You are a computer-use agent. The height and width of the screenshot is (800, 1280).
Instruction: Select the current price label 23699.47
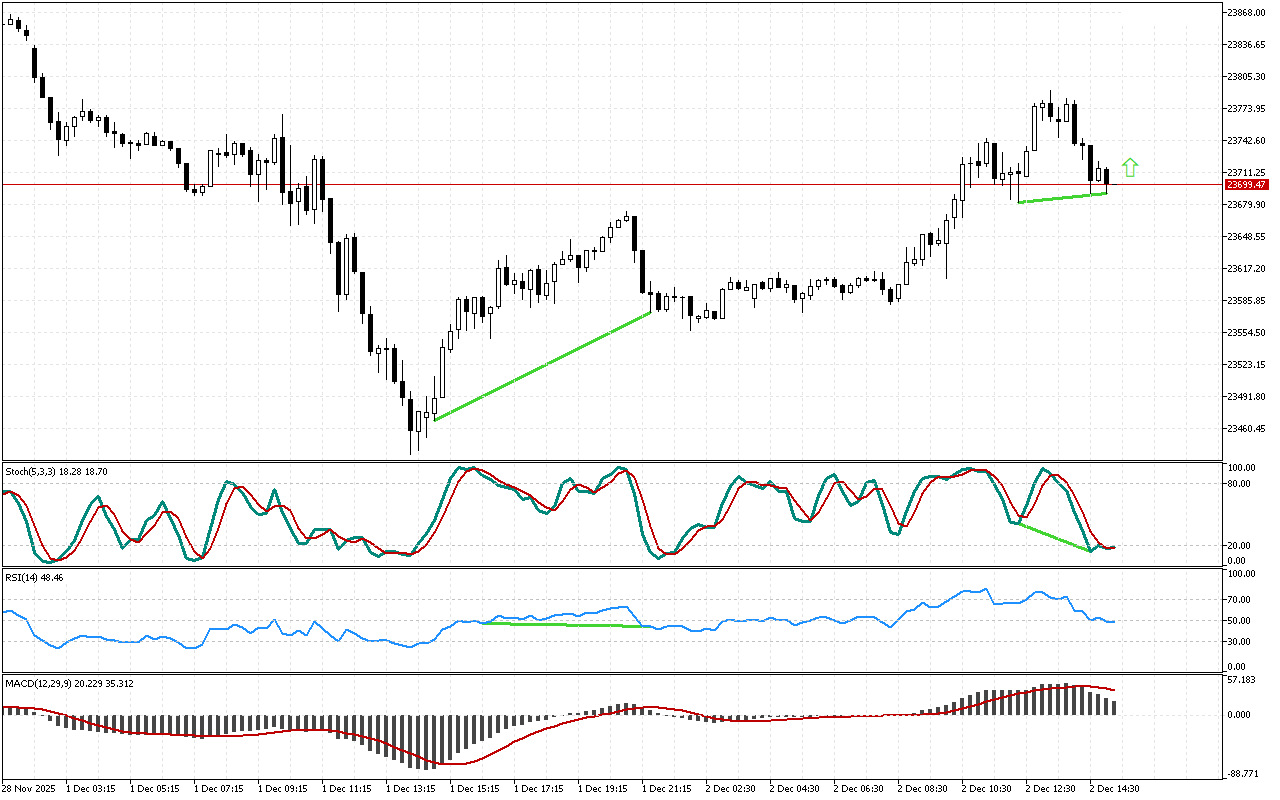[x=1246, y=185]
